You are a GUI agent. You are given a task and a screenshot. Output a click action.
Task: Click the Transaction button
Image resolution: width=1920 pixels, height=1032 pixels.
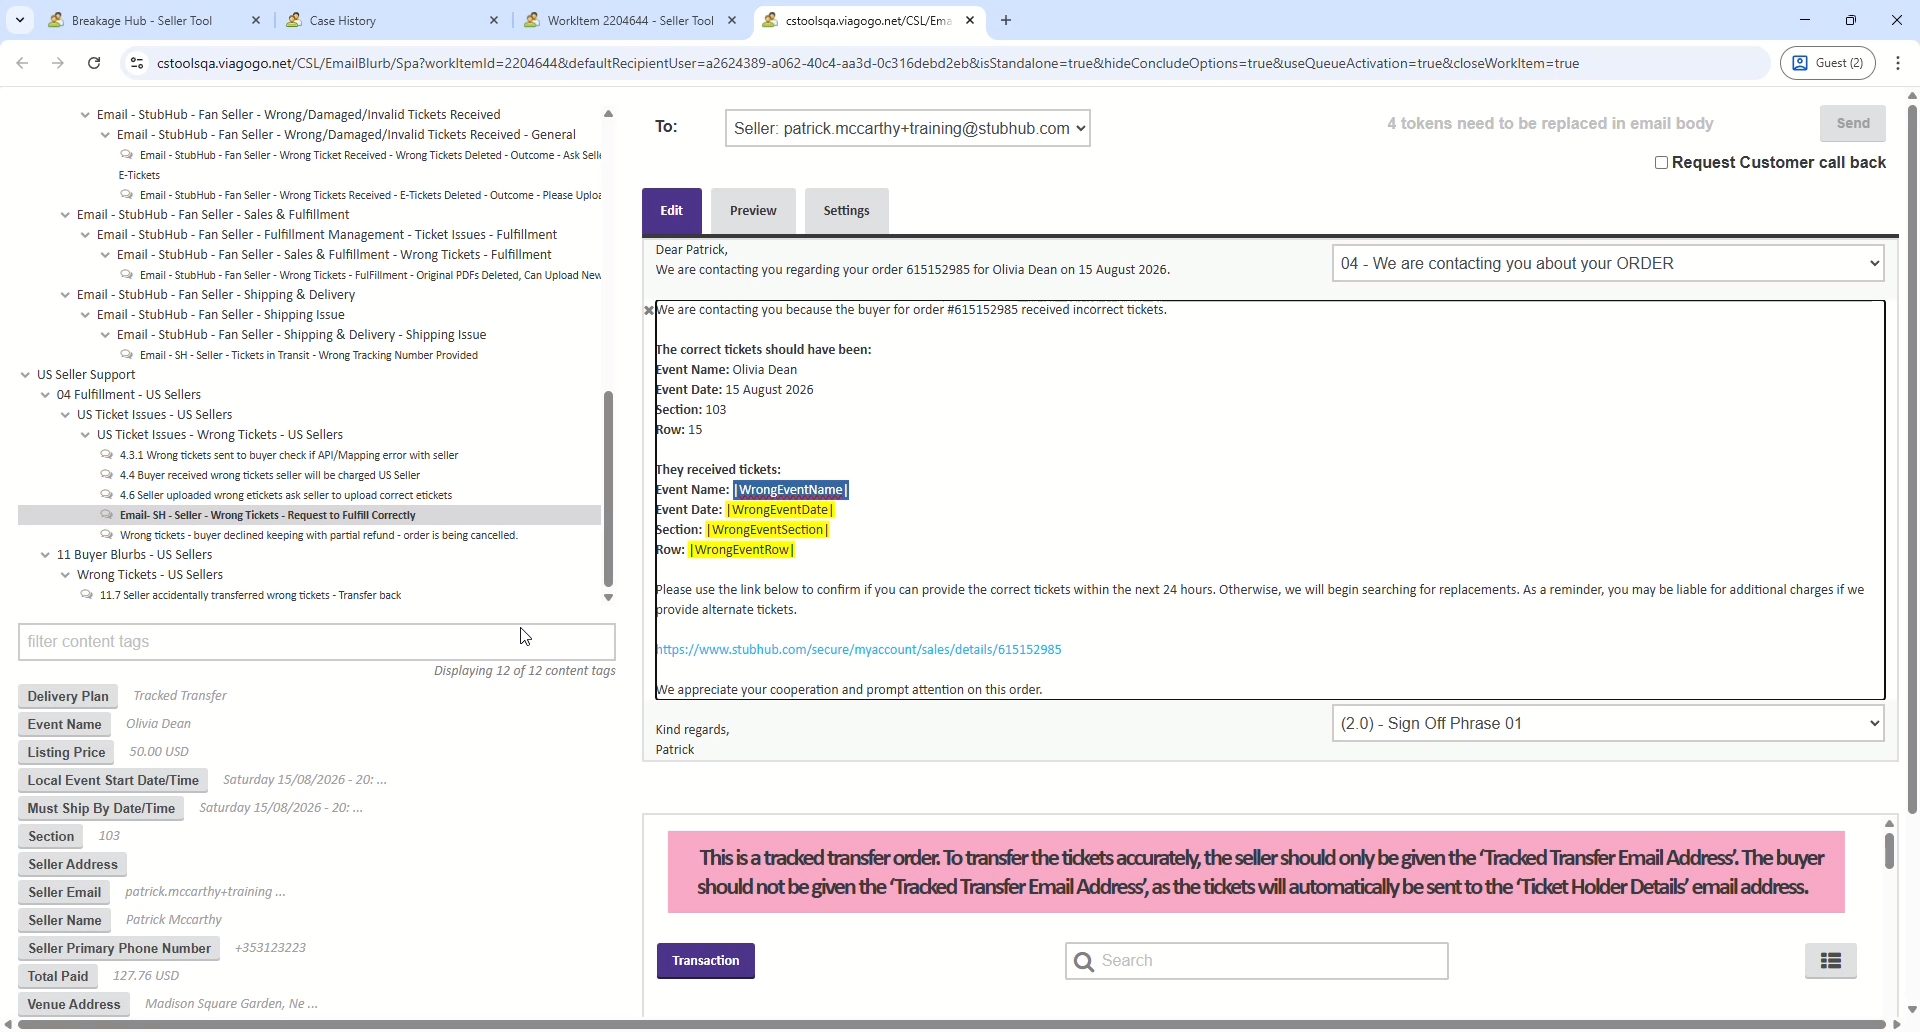[706, 963]
